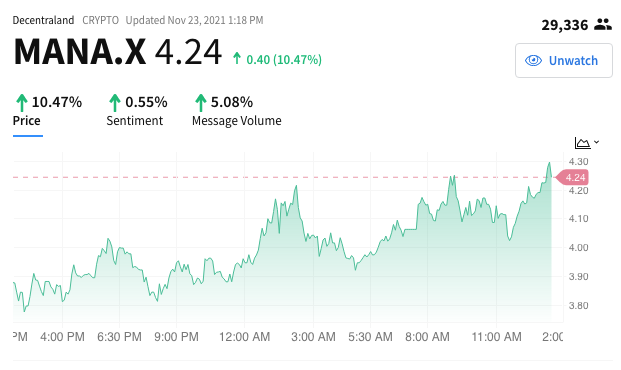621x370 pixels.
Task: Expand the chart type dropdown chevron
Action: 596,142
